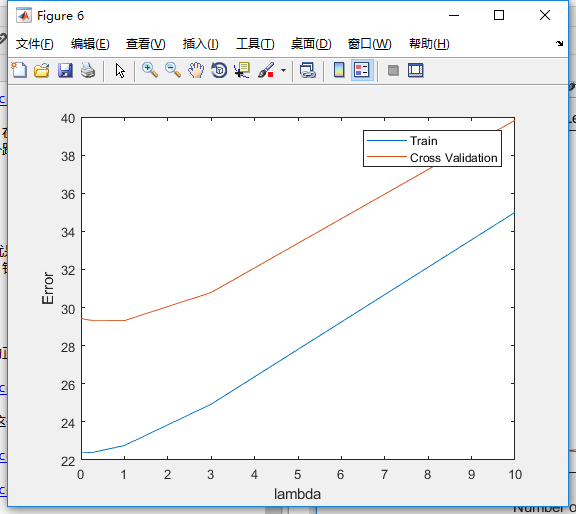Click the New Figure icon
Image resolution: width=576 pixels, height=514 pixels.
coord(19,70)
